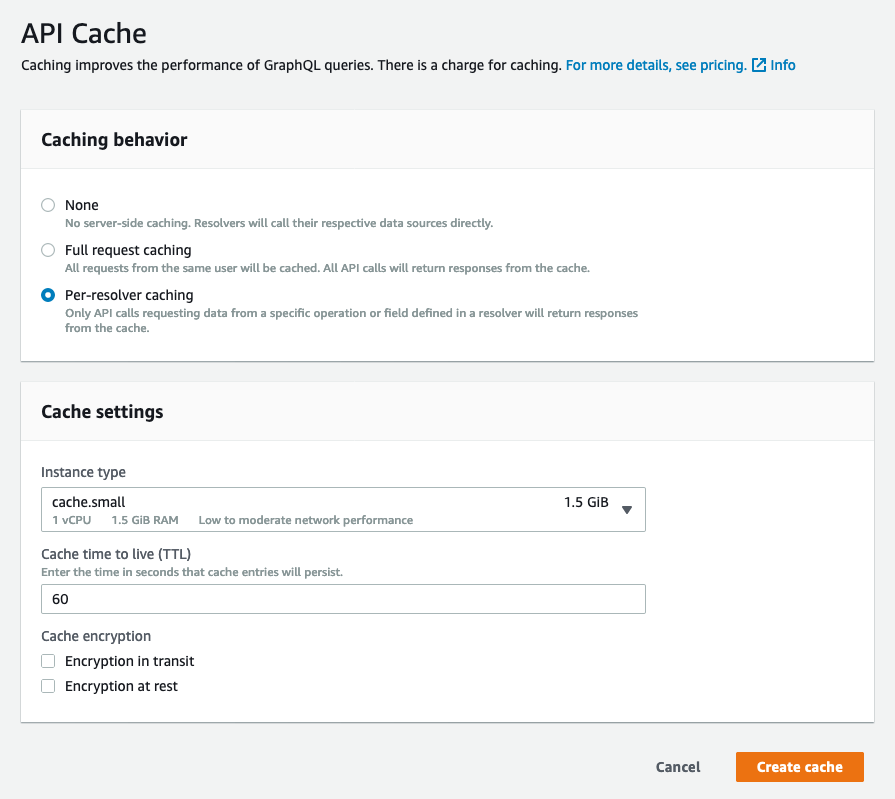Click the API Cache page title
The height and width of the screenshot is (799, 895).
[x=84, y=33]
